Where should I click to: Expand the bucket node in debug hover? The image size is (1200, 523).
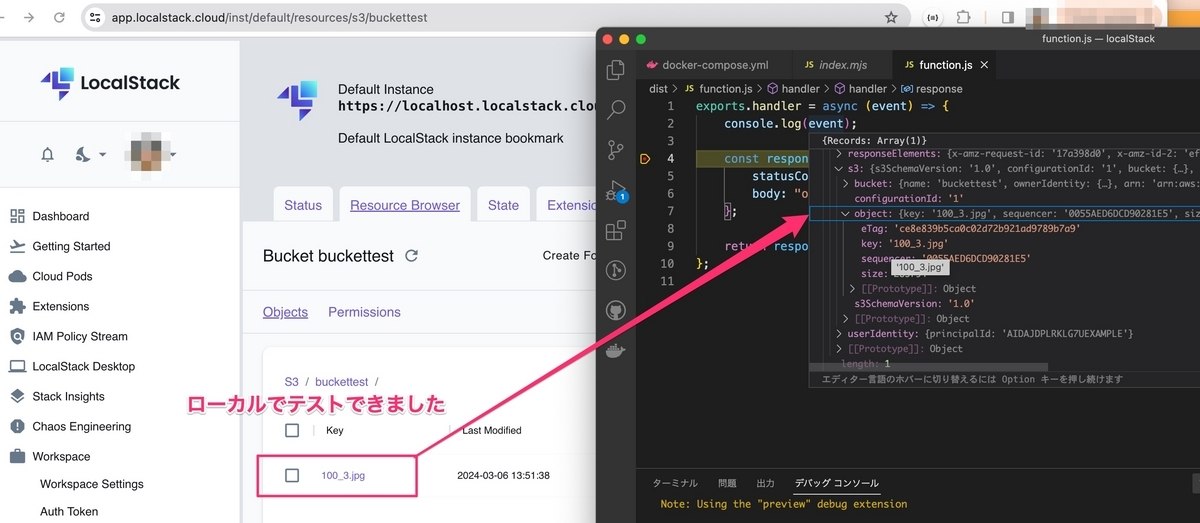click(846, 184)
